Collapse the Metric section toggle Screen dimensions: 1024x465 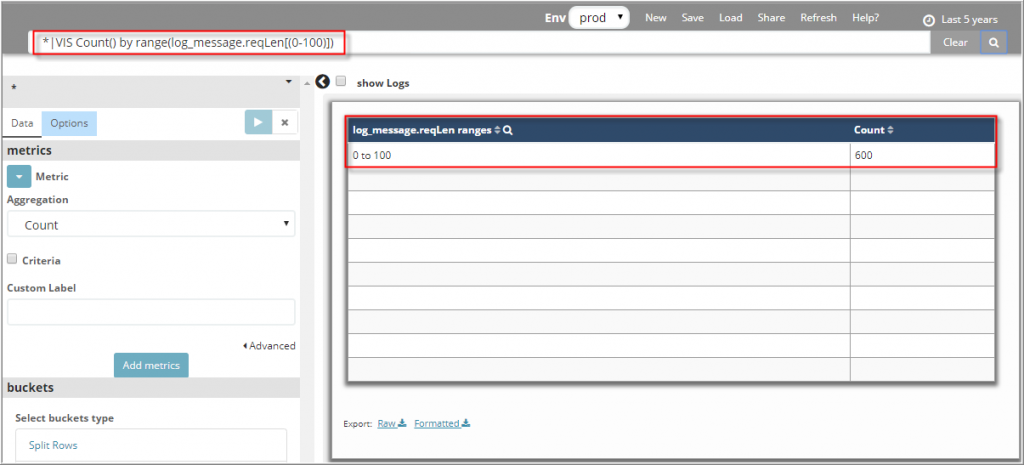tap(19, 176)
